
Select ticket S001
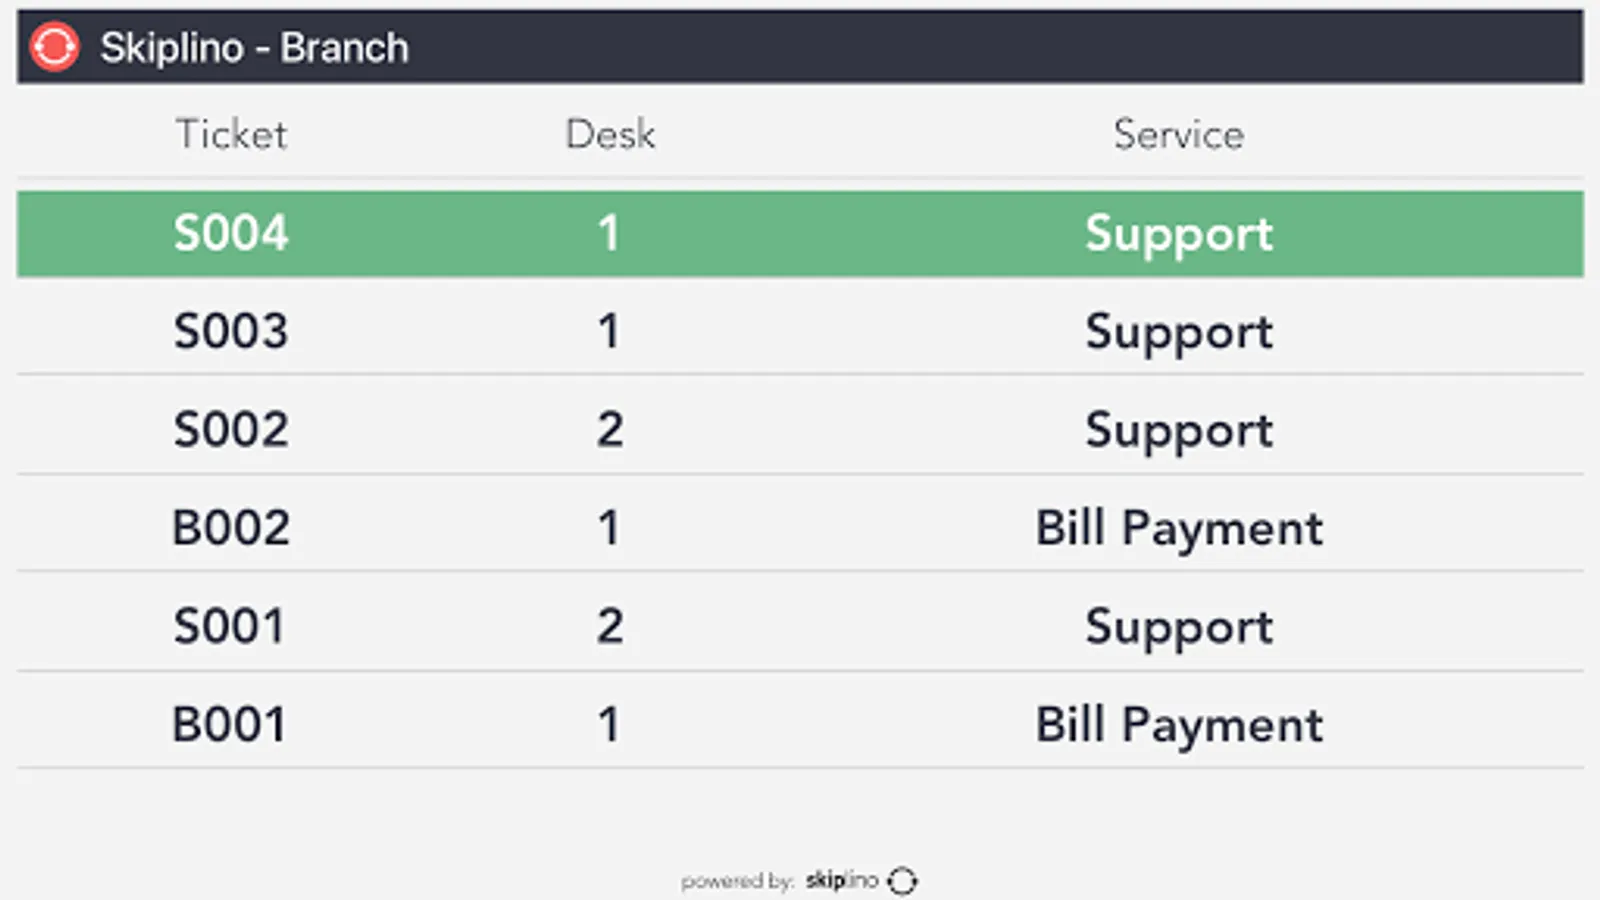tap(229, 626)
